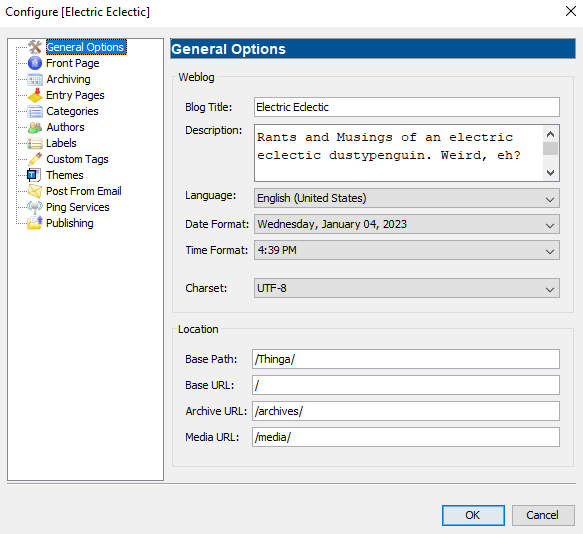583x534 pixels.
Task: Select the Ping Services antenna icon
Action: click(35, 207)
